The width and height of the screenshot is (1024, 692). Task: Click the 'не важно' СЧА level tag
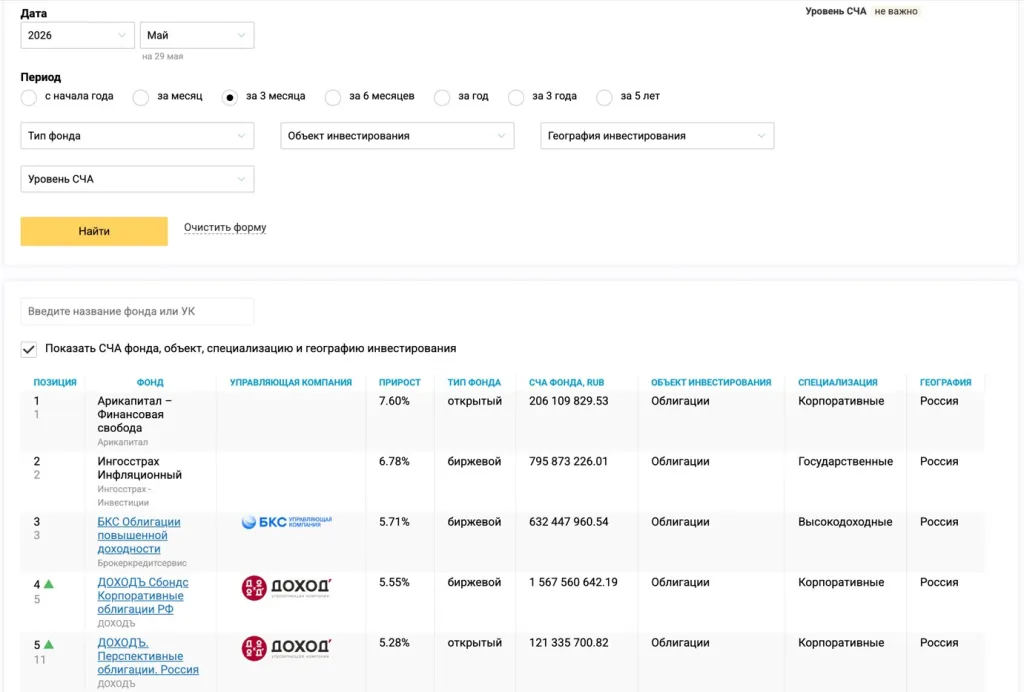click(x=896, y=11)
